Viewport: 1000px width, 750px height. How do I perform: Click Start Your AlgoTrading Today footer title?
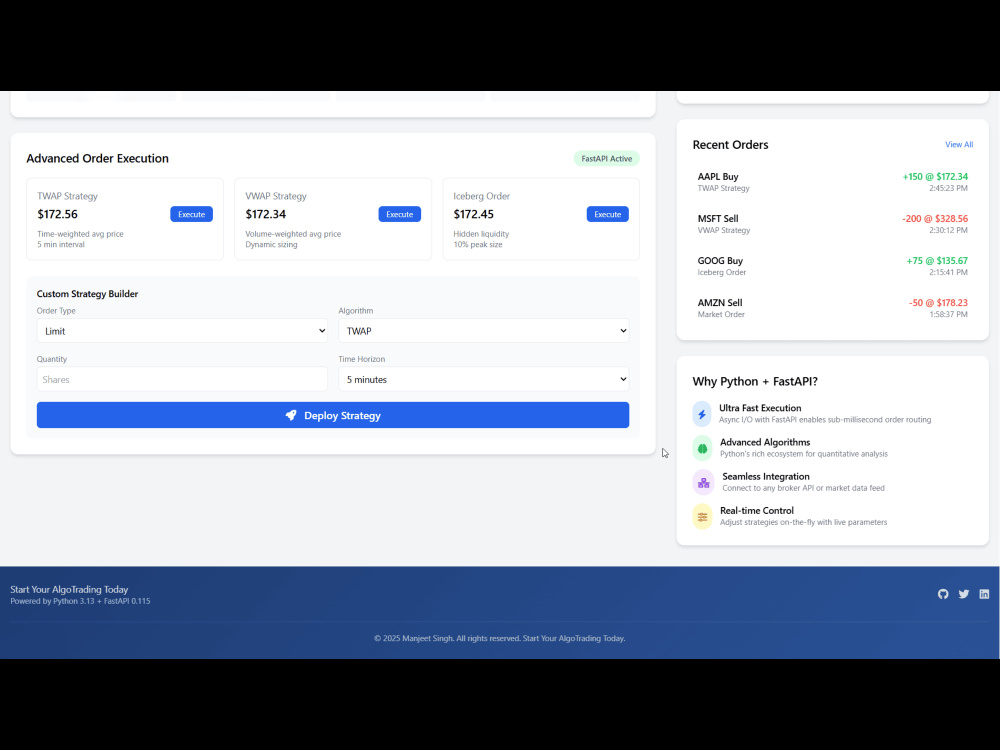click(69, 589)
